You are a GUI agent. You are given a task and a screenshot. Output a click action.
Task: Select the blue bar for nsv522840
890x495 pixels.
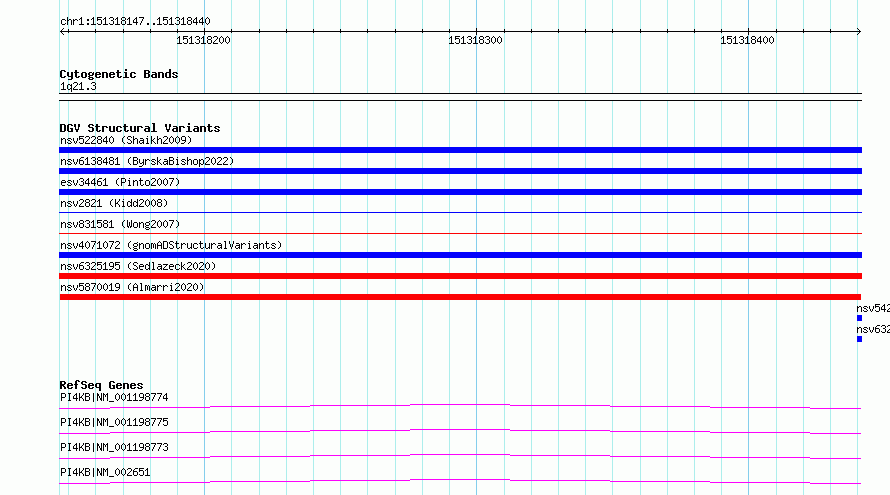[460, 150]
